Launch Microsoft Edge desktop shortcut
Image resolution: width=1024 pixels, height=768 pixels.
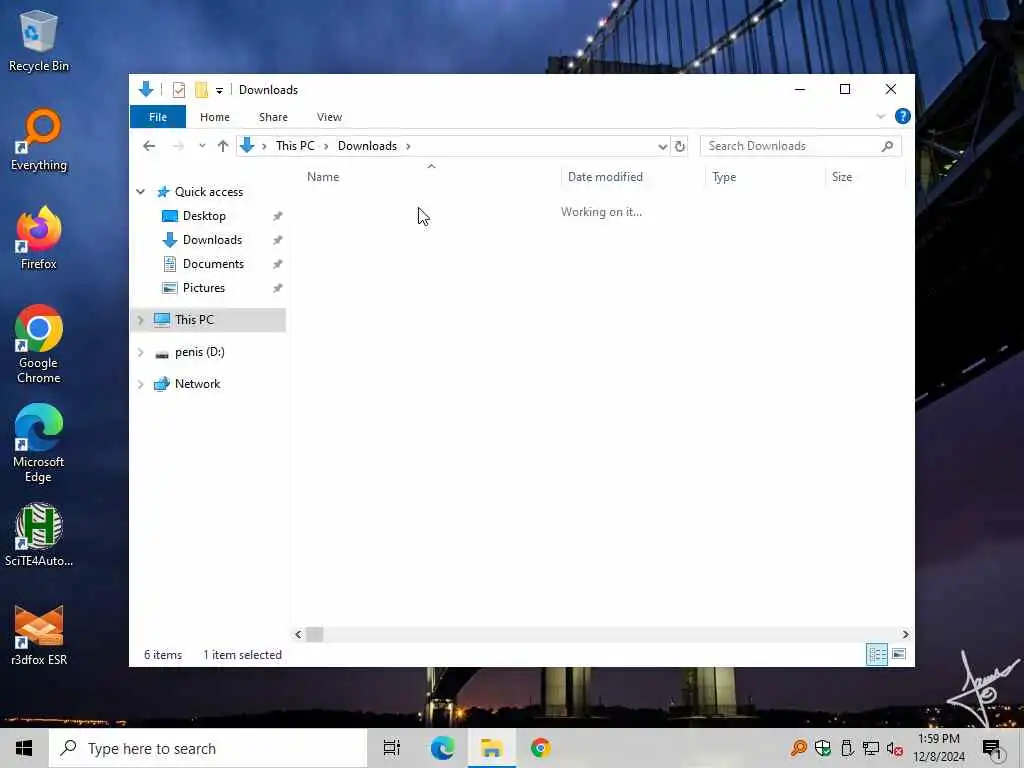click(39, 443)
